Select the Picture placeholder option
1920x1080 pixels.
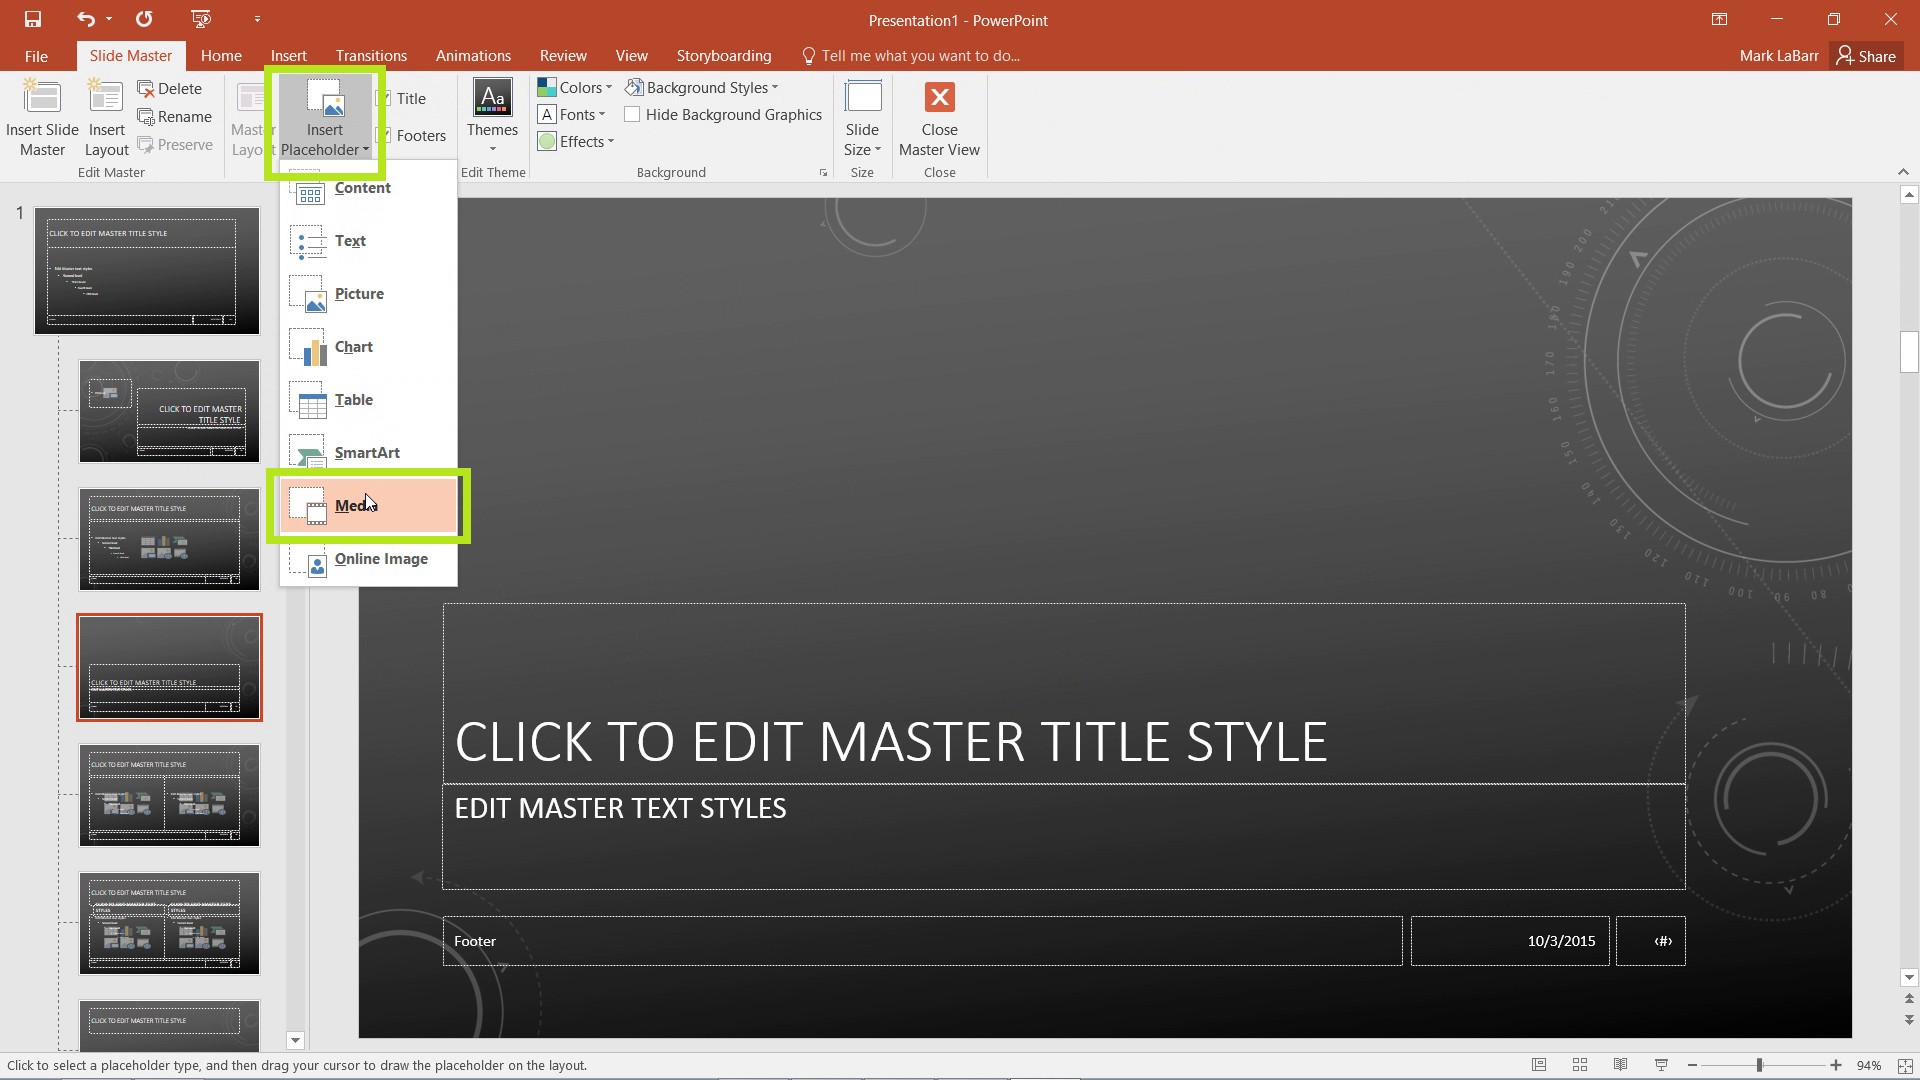(357, 293)
